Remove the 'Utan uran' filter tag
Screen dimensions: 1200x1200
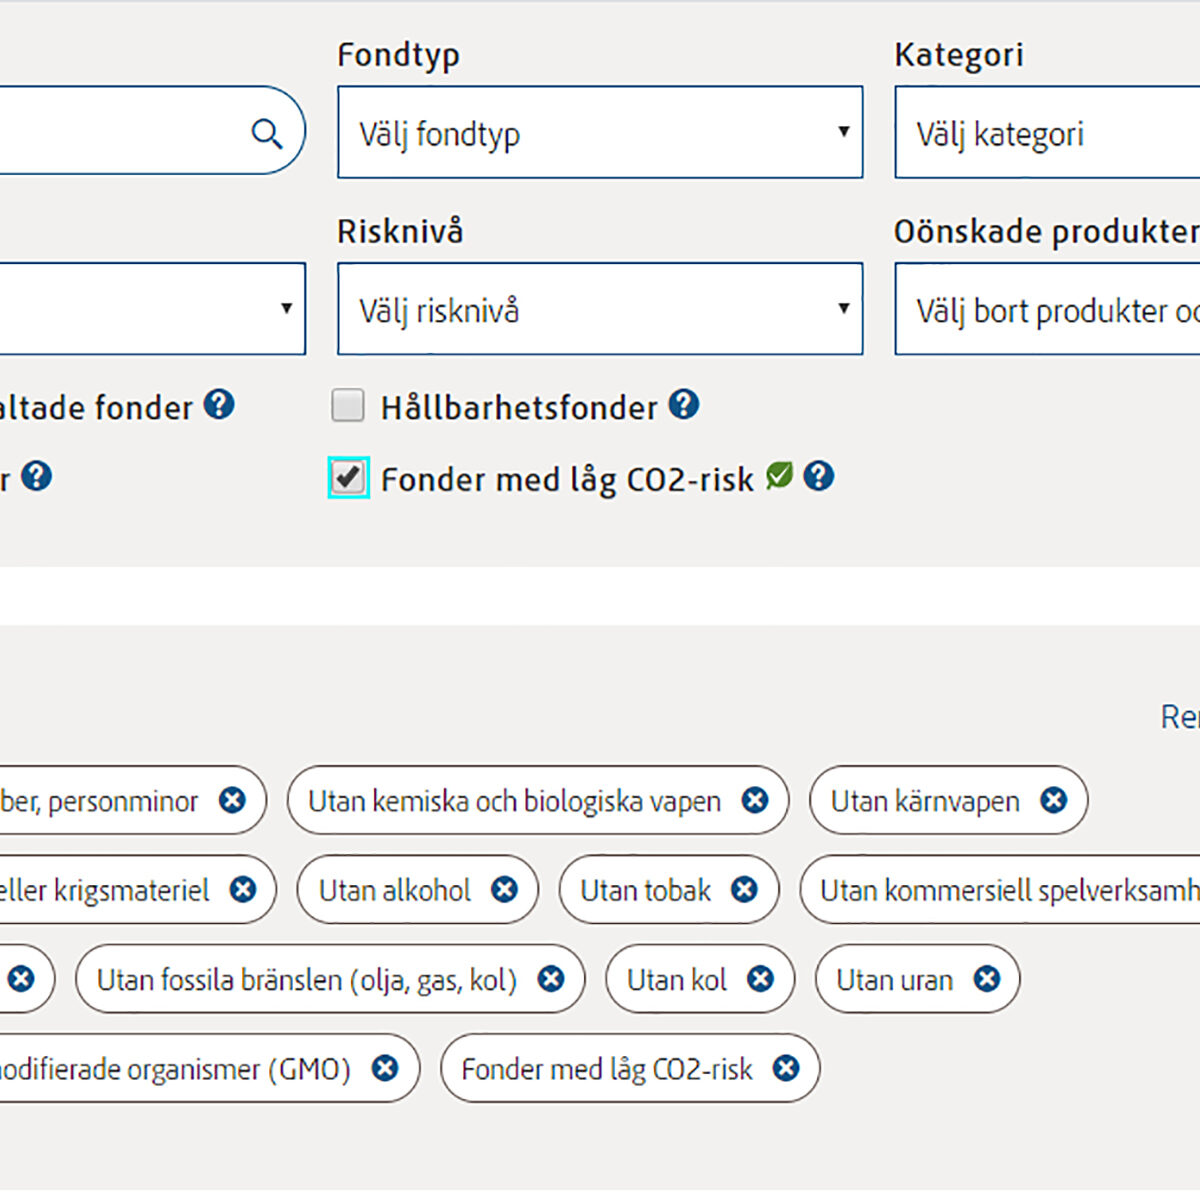(987, 979)
